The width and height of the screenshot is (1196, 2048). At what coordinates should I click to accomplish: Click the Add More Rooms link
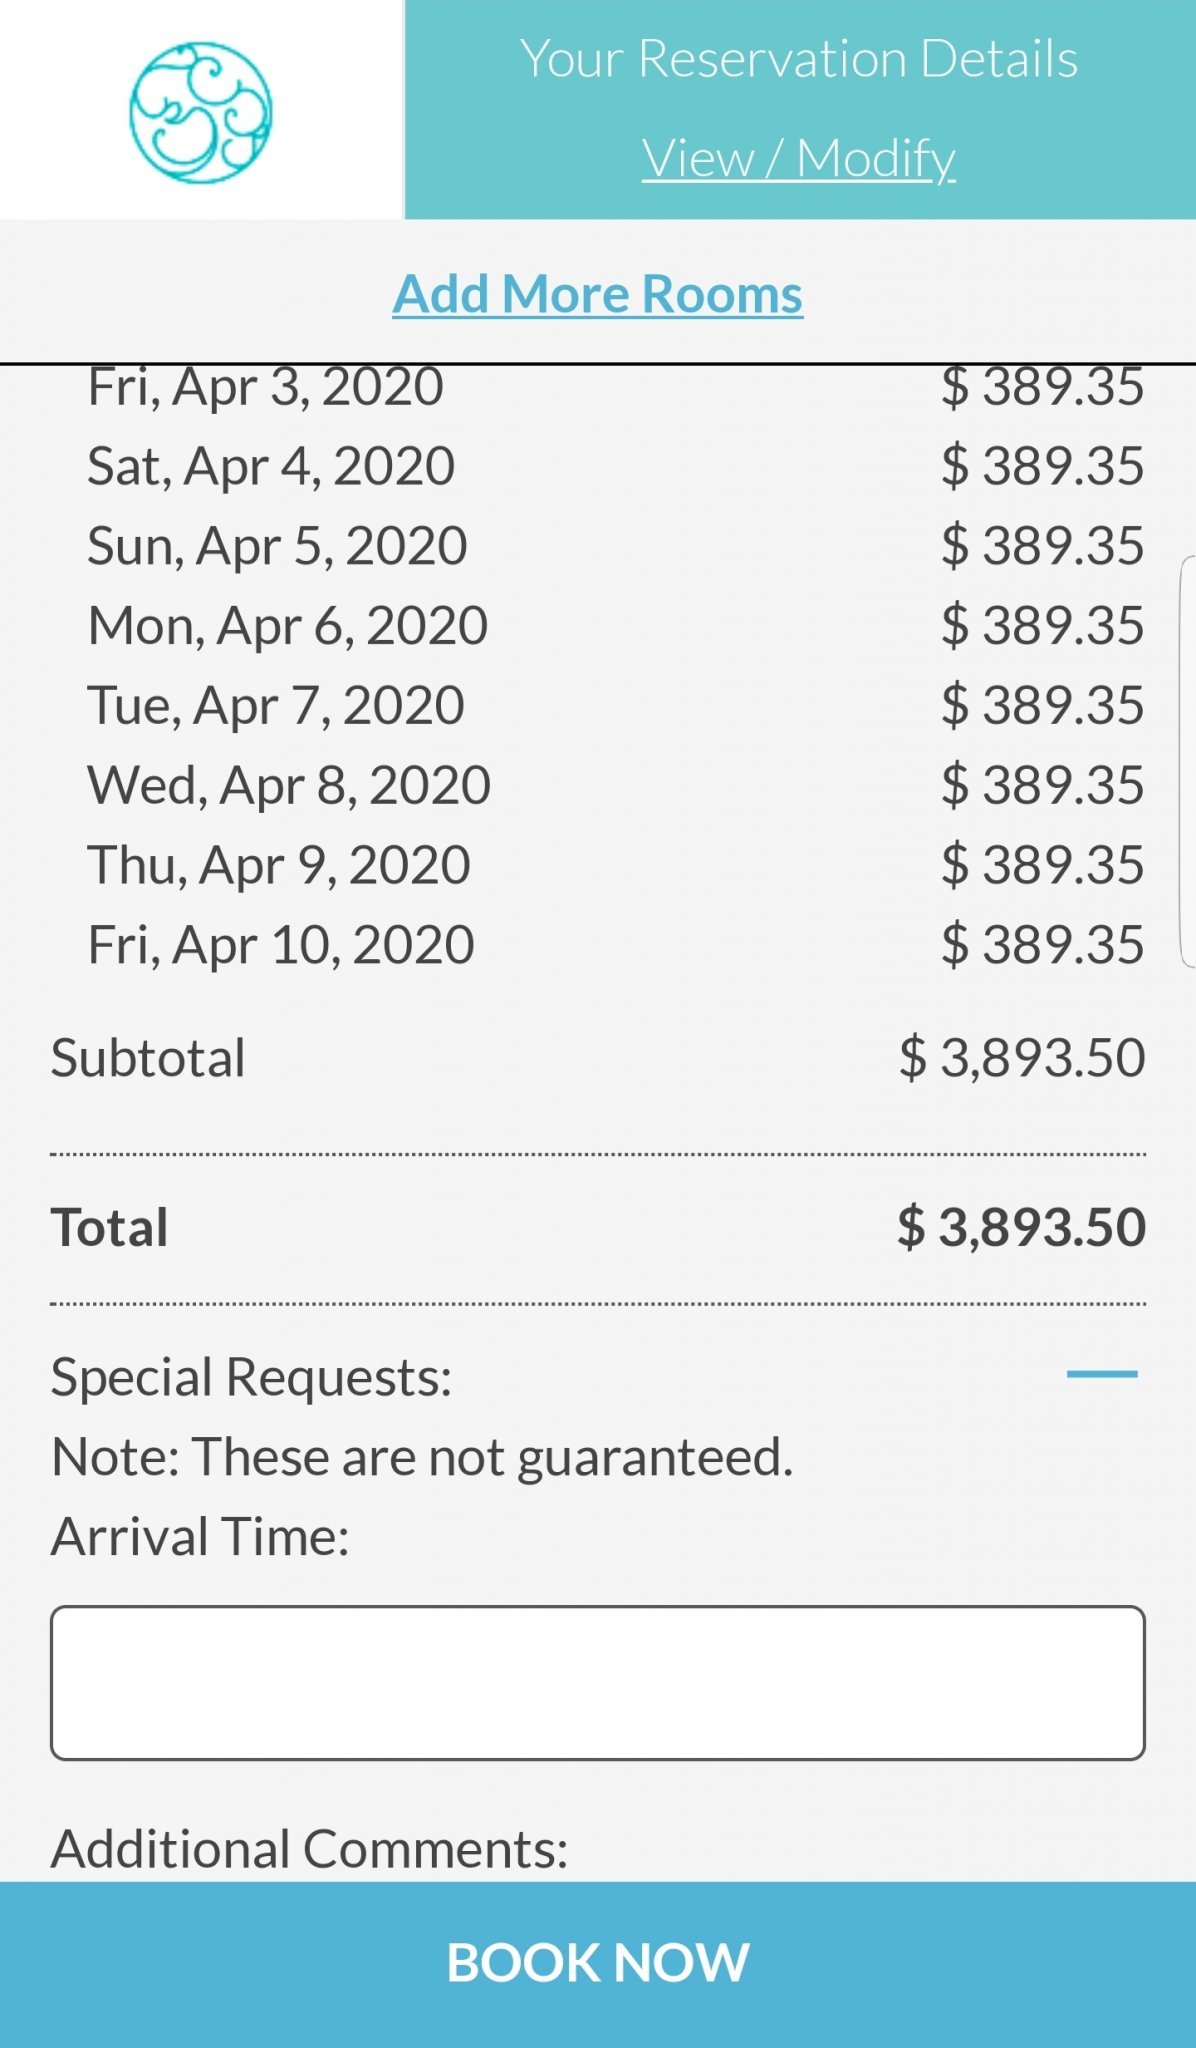597,294
